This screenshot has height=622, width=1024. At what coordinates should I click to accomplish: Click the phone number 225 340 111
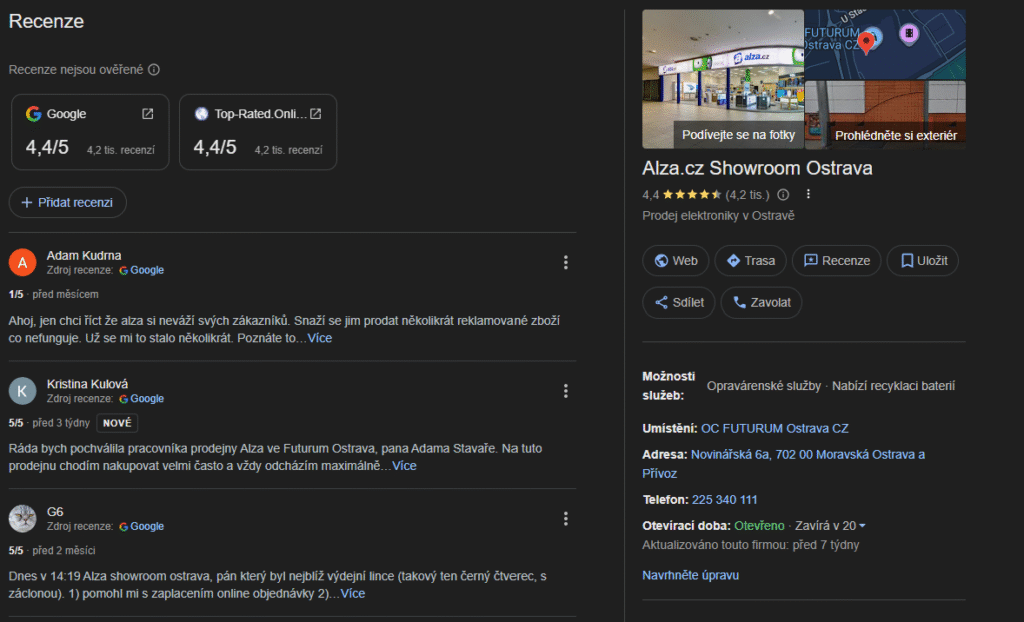point(724,500)
